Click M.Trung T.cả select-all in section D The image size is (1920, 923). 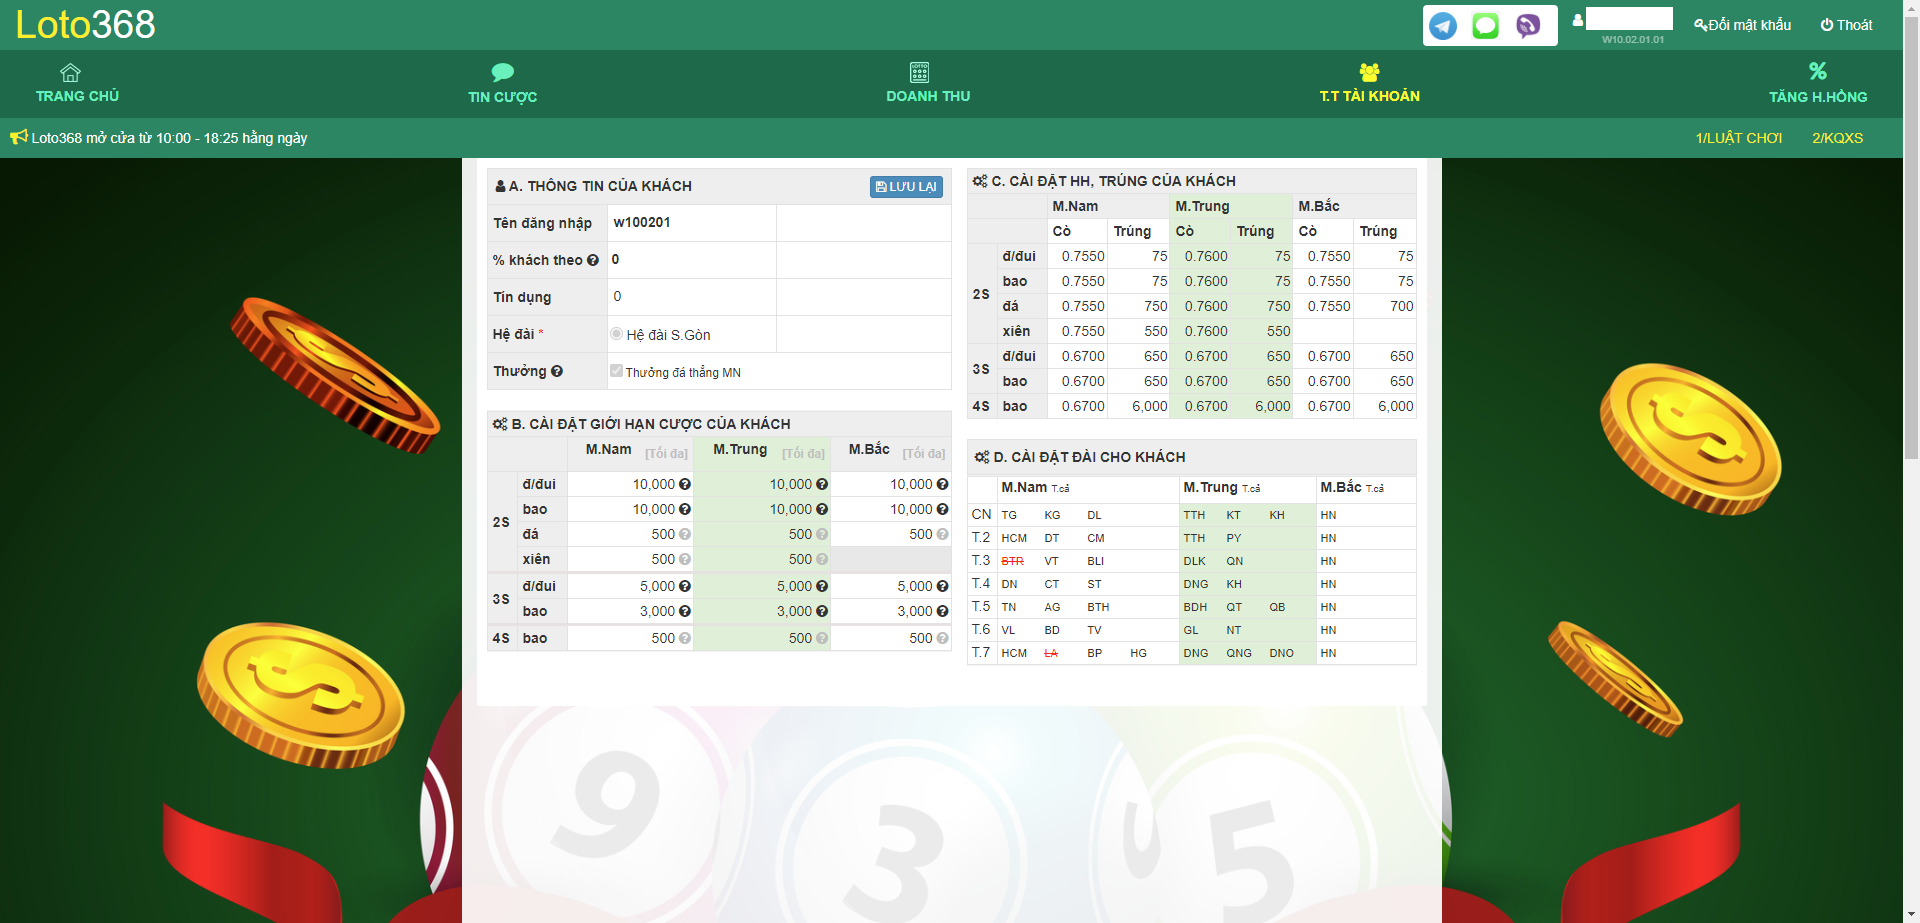1251,489
